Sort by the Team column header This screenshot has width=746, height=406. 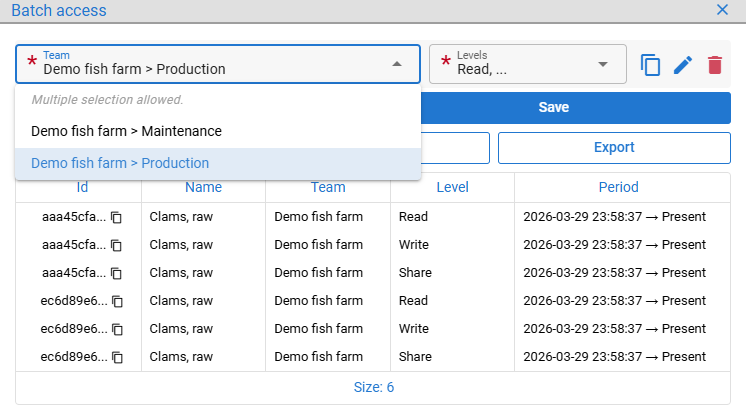tap(328, 187)
